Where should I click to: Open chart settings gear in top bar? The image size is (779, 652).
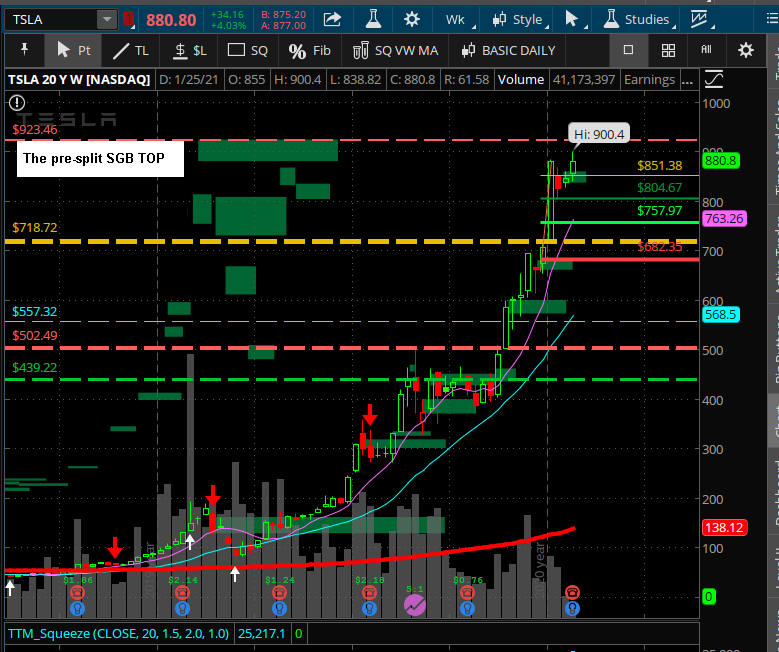tap(411, 19)
